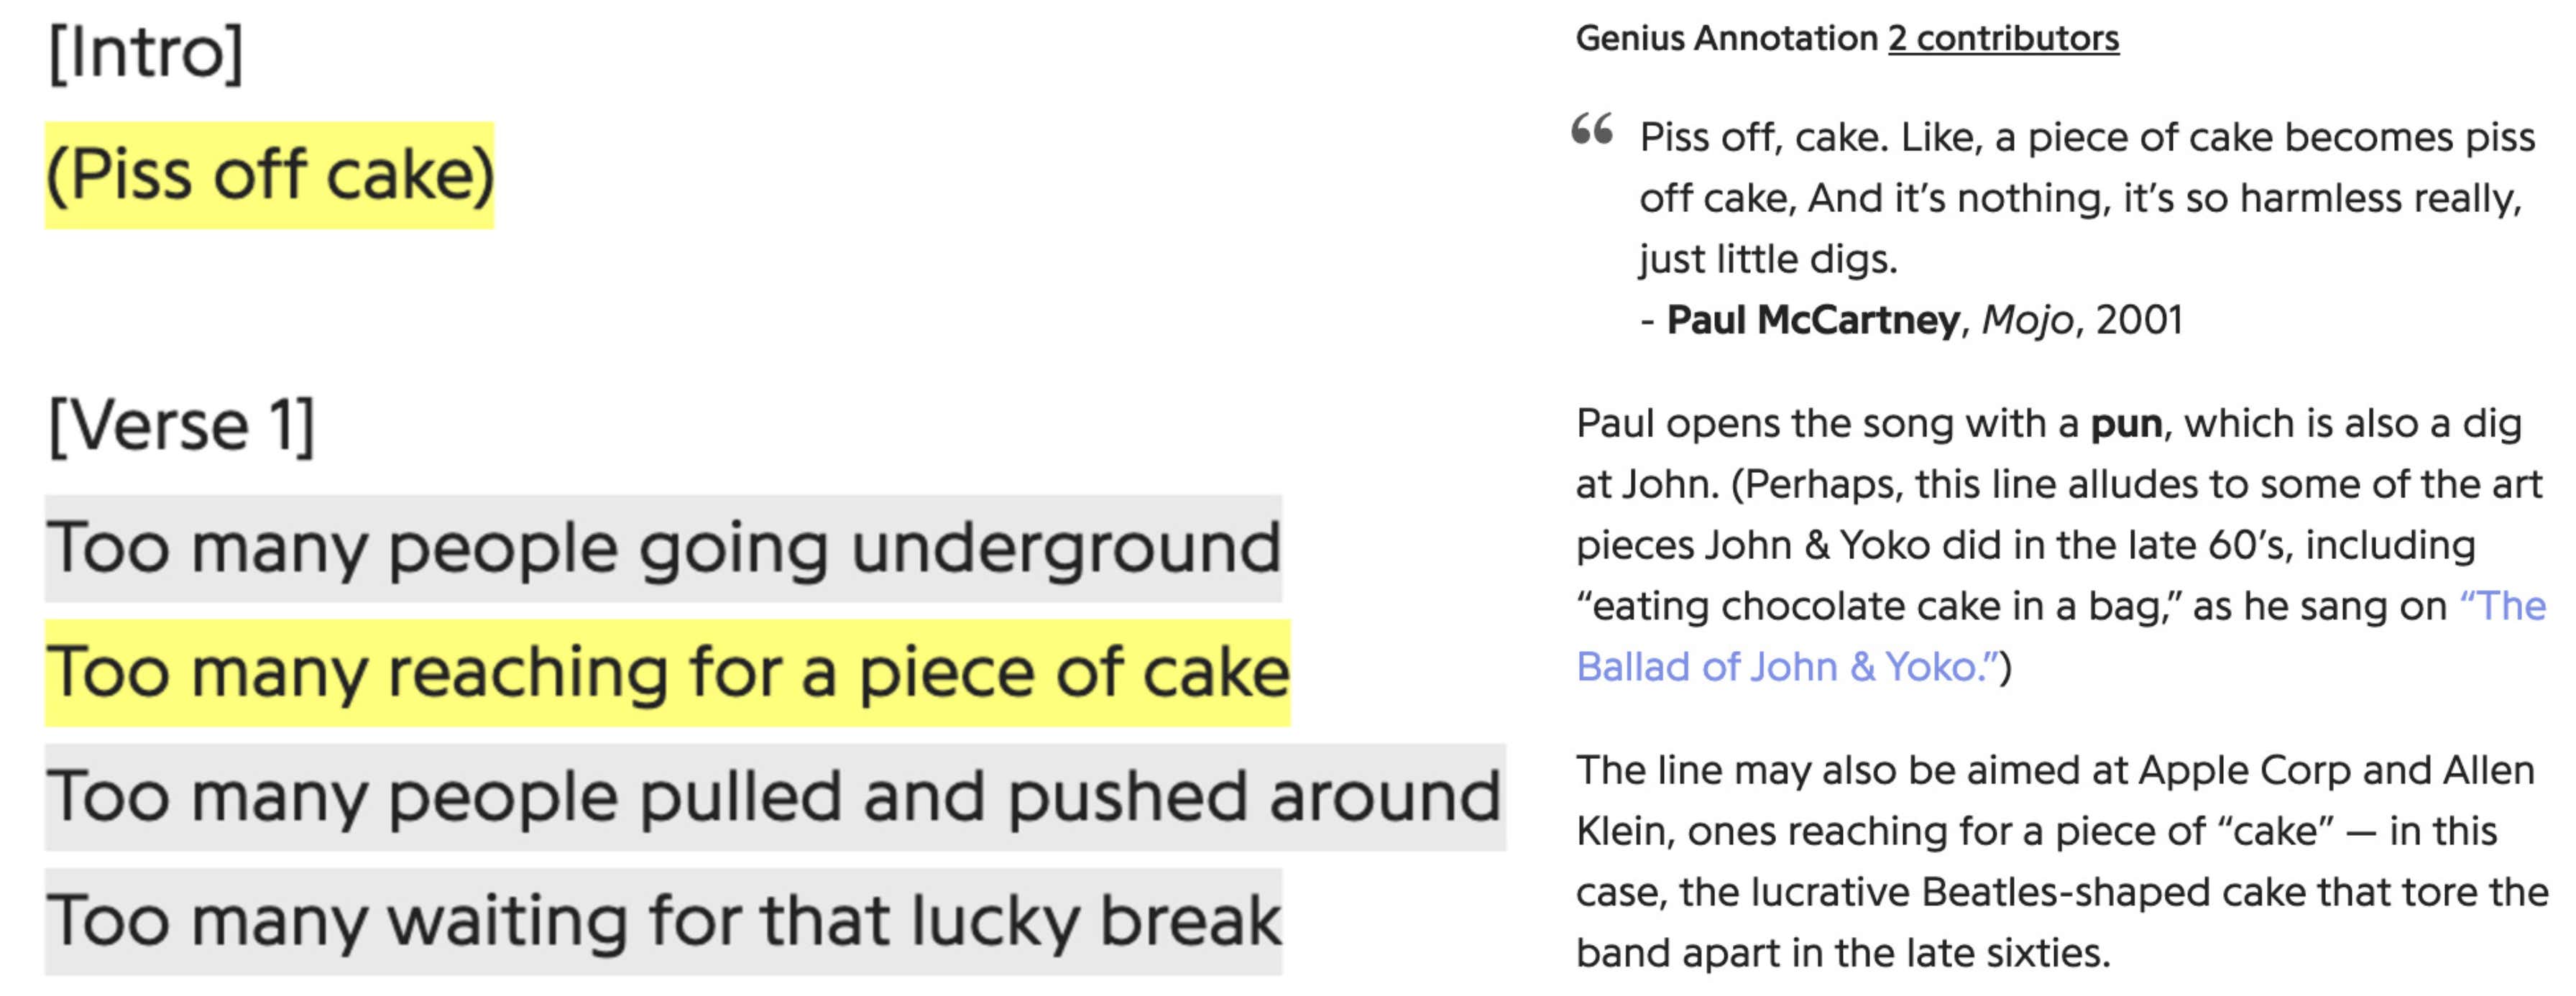
Task: Open annotation for "Too many people going underground"
Action: (x=663, y=548)
